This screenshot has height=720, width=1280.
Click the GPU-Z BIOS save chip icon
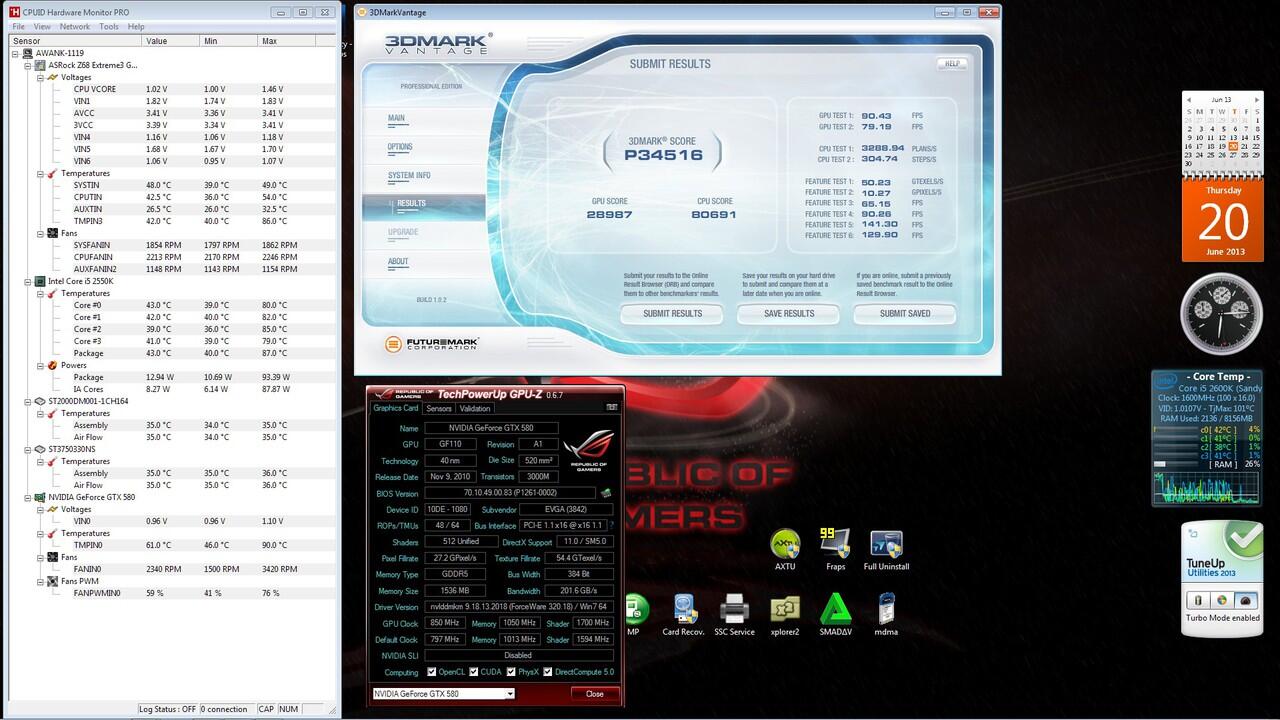pyautogui.click(x=605, y=493)
